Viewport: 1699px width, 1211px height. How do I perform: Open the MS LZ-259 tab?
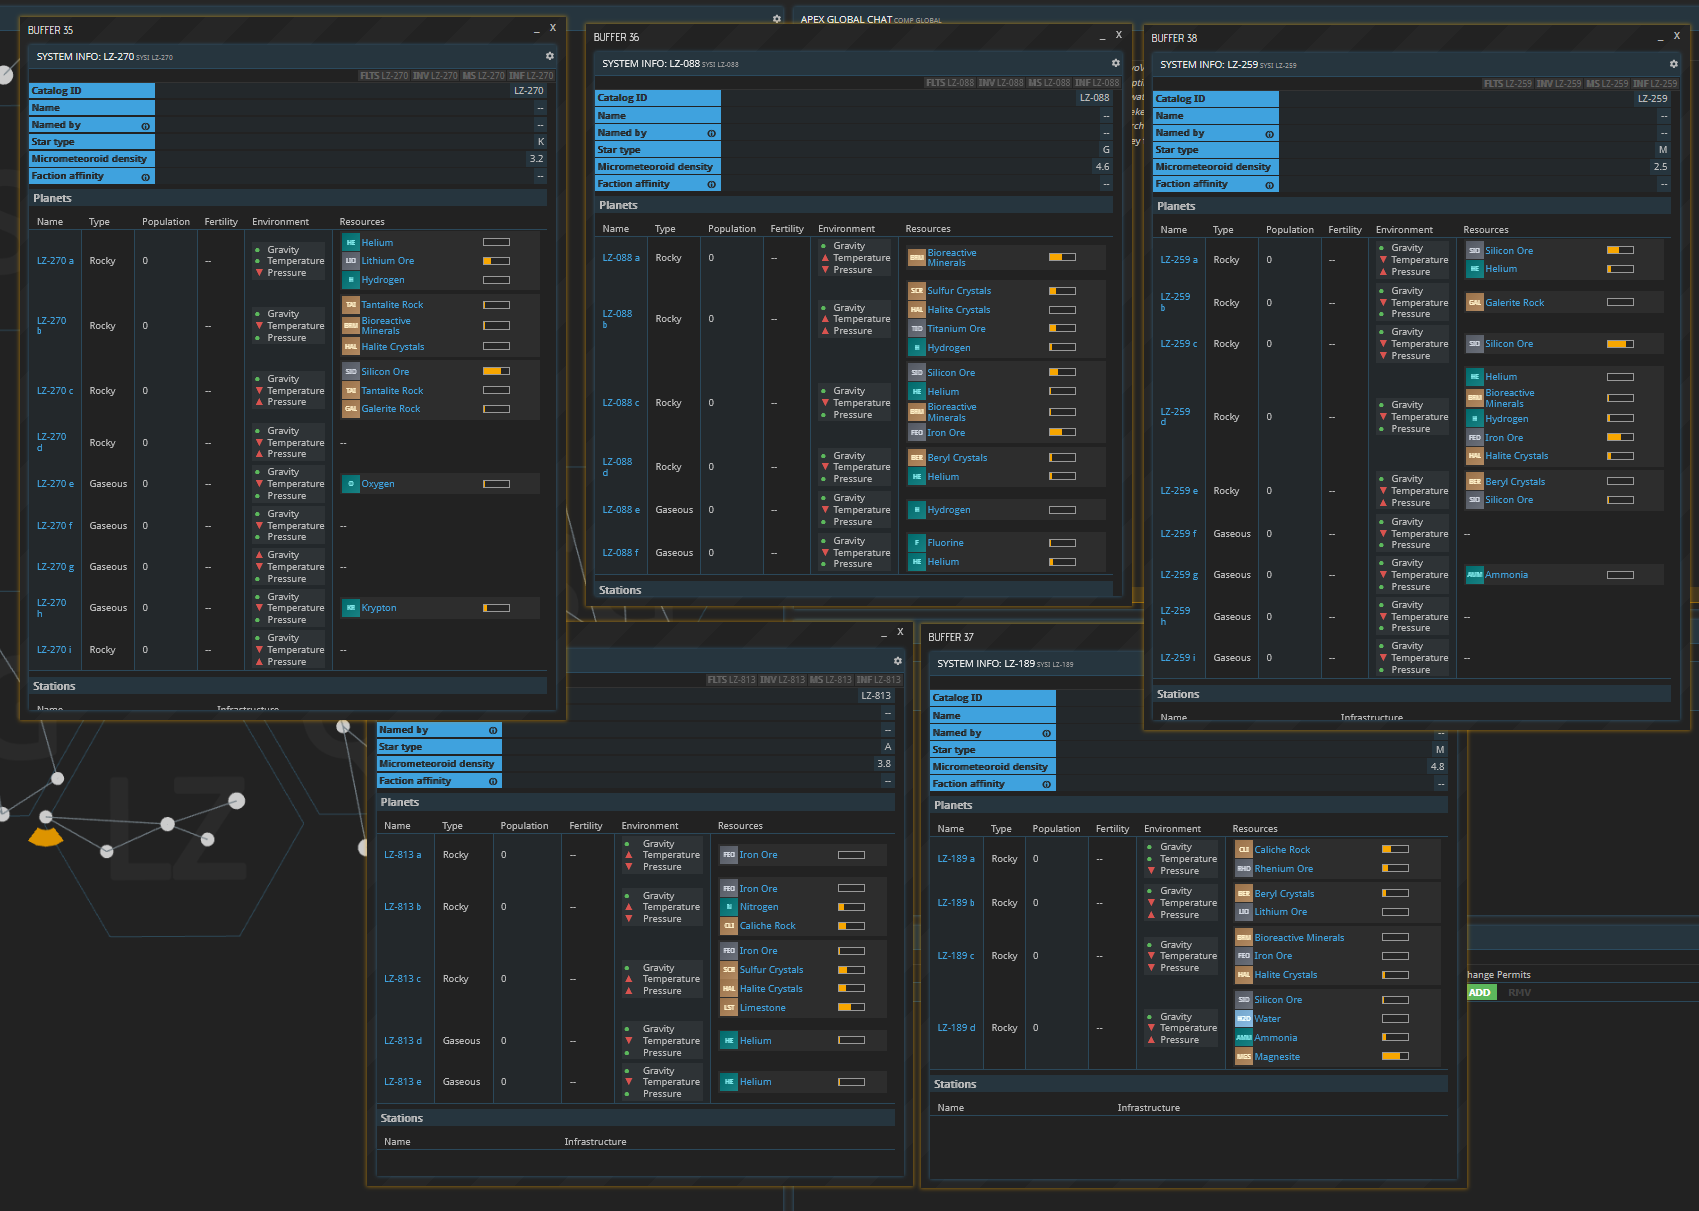[x=1608, y=84]
